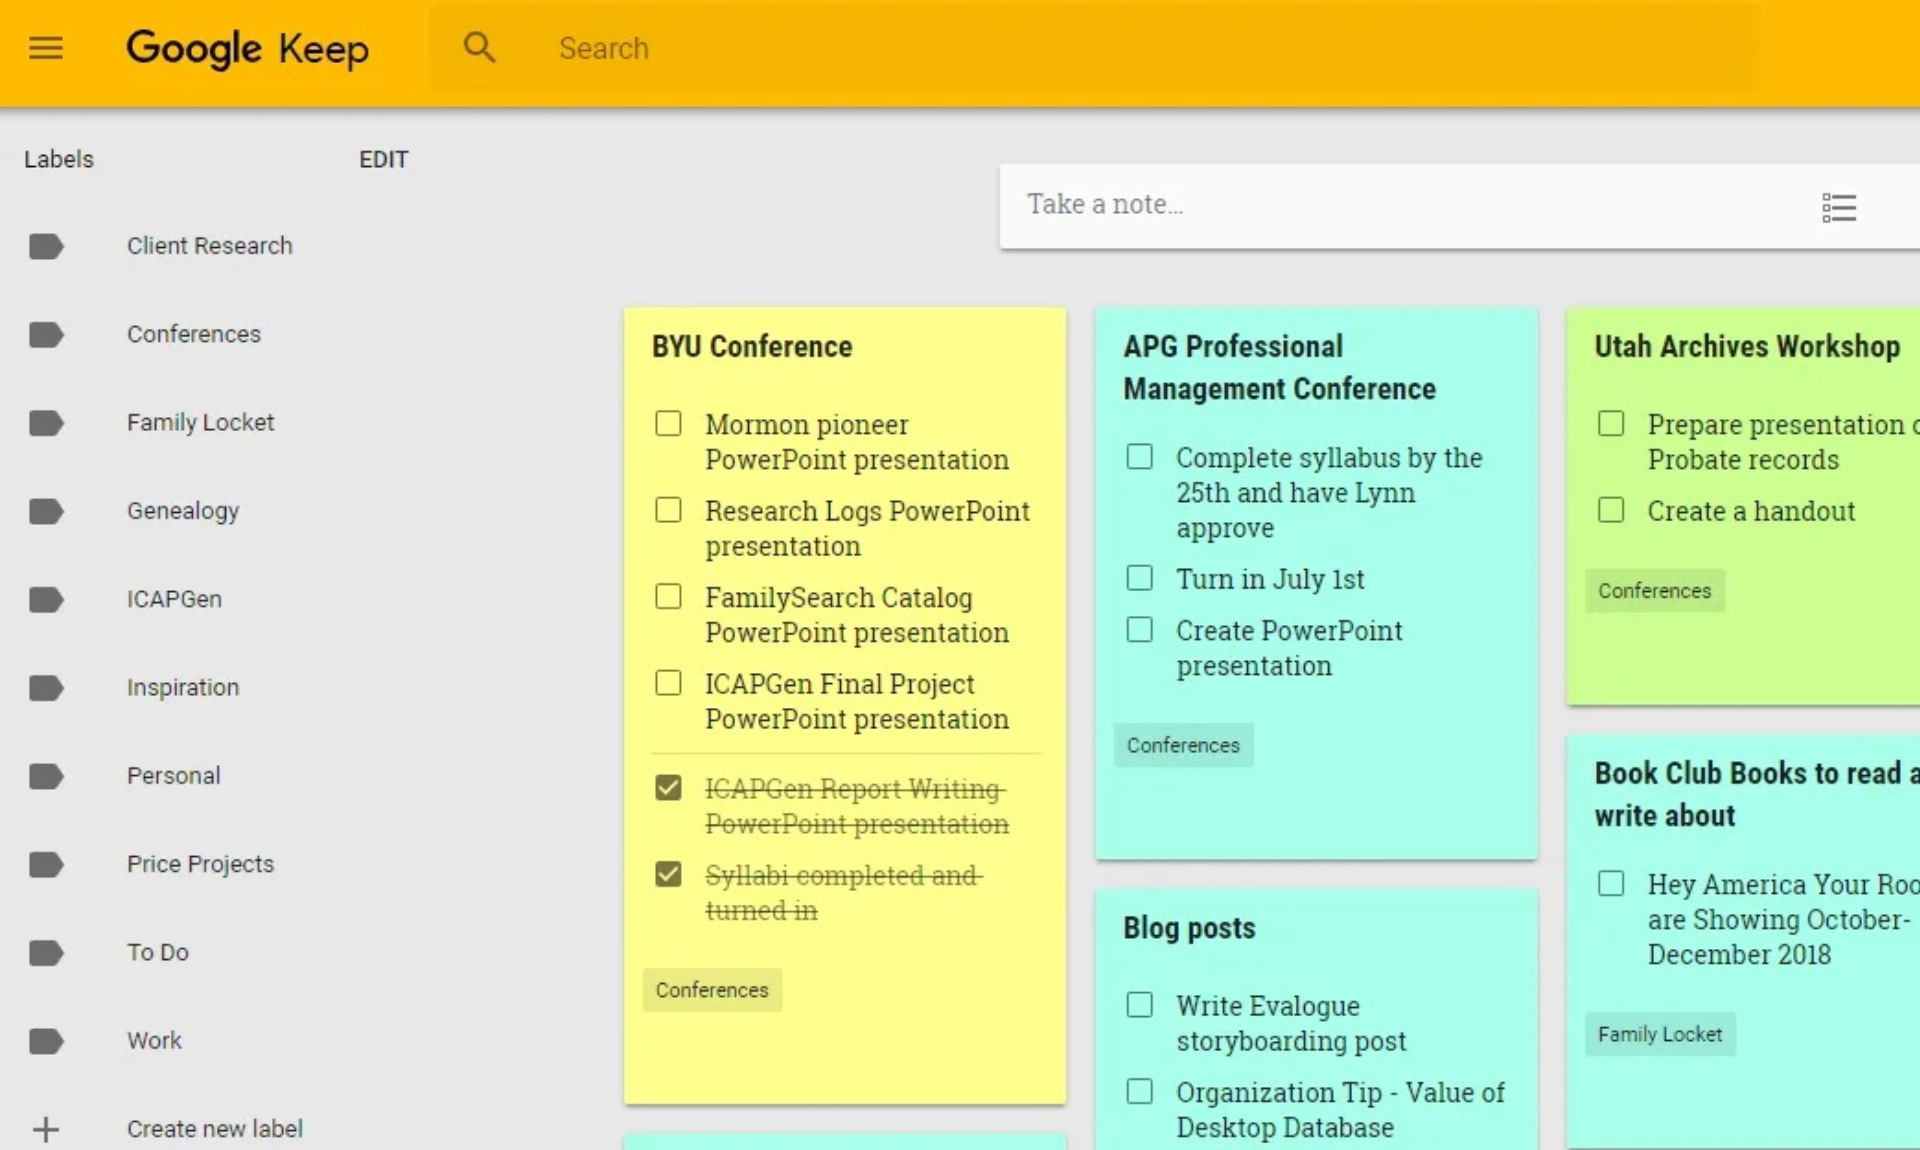Click the tag icon beside ICAPGen
The height and width of the screenshot is (1150, 1920).
pos(46,599)
